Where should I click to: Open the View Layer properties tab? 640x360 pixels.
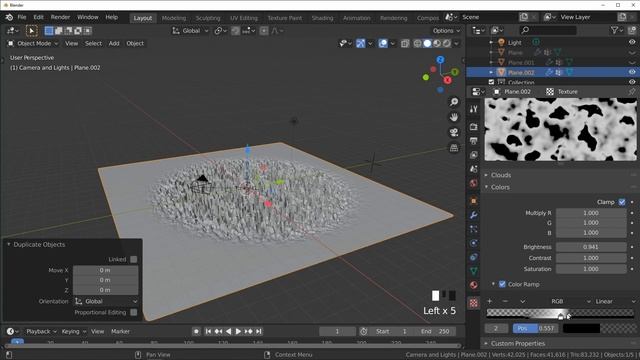tap(473, 155)
